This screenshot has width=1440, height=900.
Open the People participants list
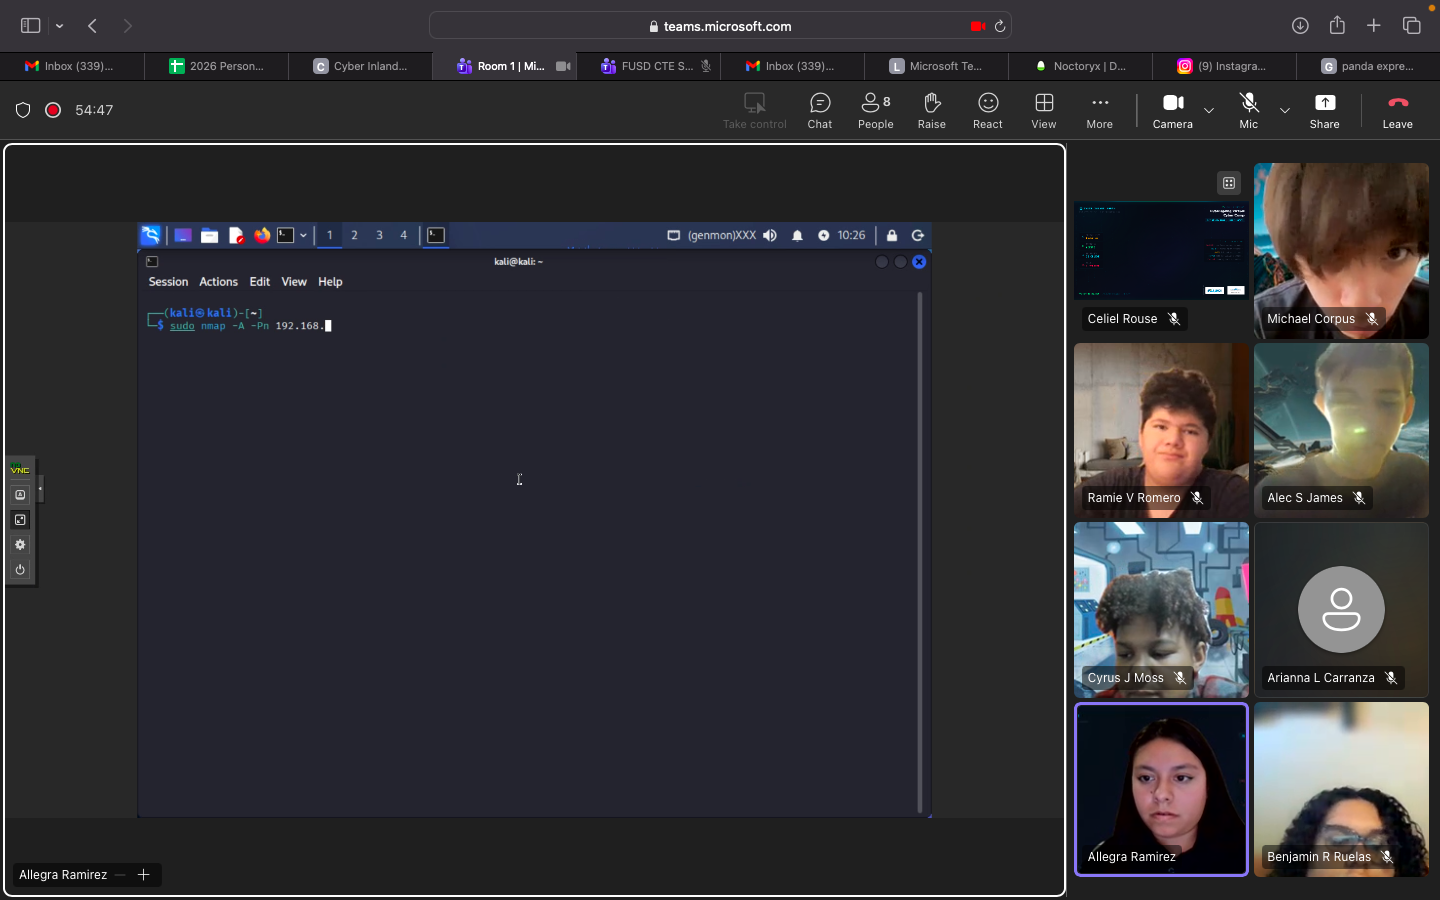(875, 110)
